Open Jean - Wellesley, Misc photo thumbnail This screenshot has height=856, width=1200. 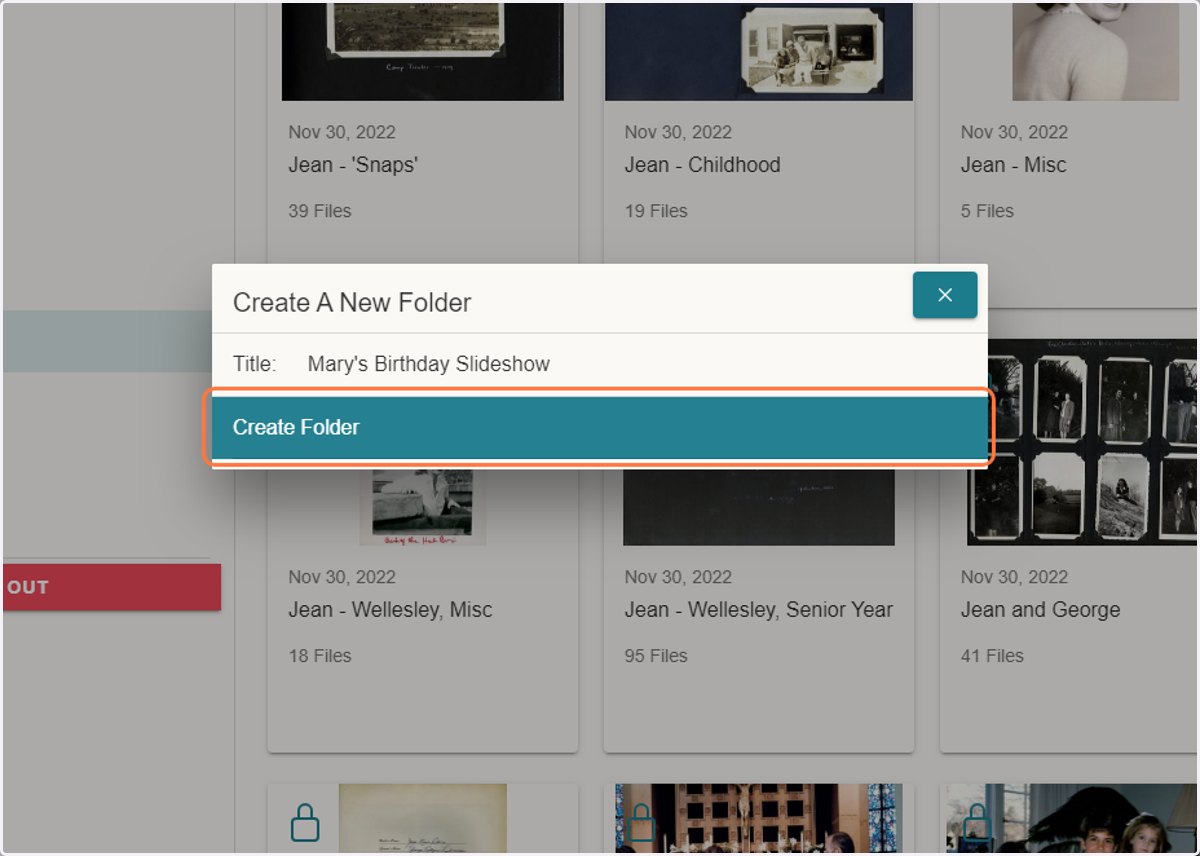[423, 507]
